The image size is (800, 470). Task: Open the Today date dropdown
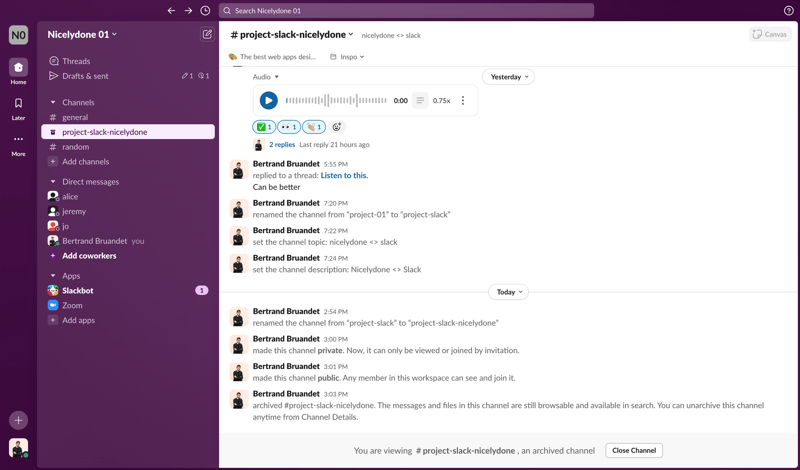[508, 292]
